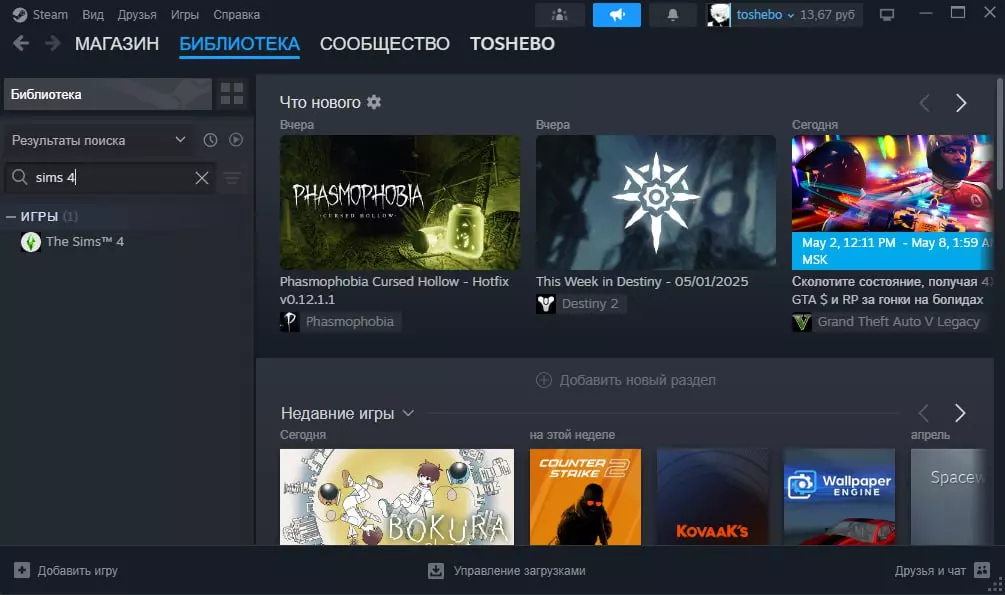
Task: Open the Wallpaper Engine tile
Action: click(839, 497)
